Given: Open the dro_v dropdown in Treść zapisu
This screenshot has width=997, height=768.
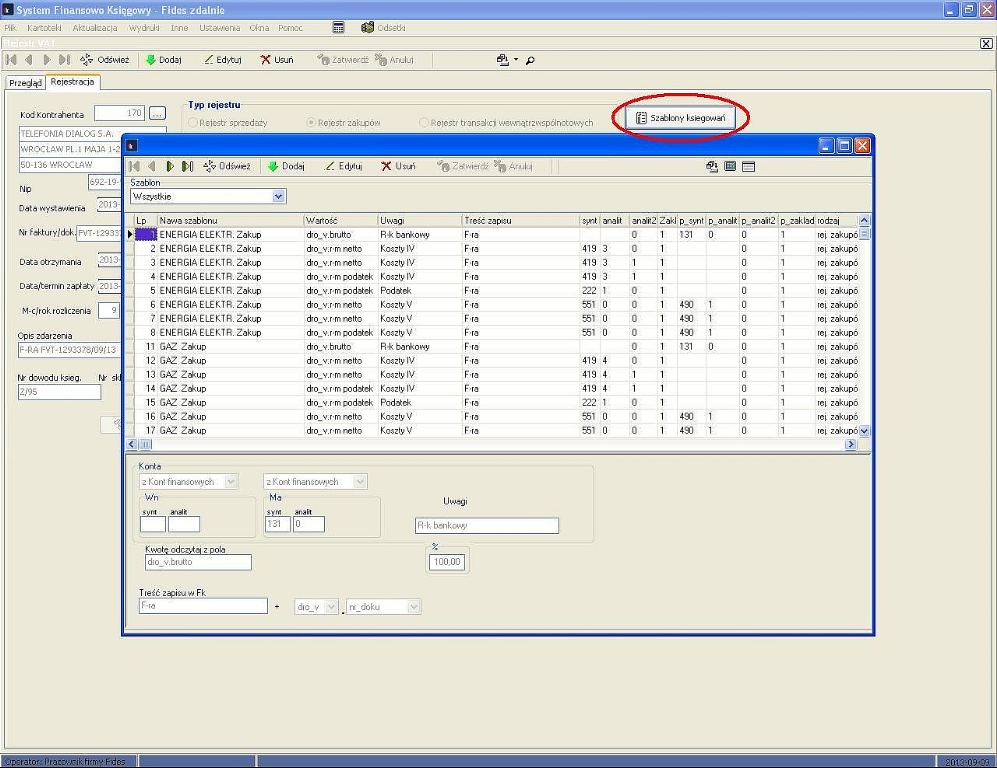Looking at the screenshot, I should [x=331, y=607].
